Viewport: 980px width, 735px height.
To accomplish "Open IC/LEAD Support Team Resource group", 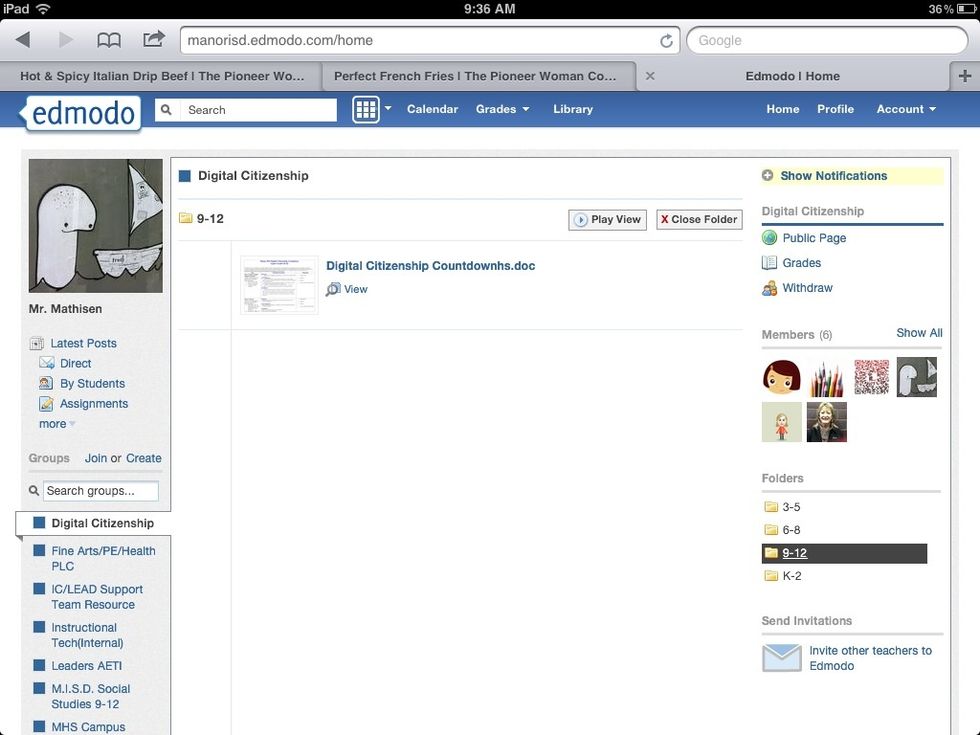I will click(97, 597).
